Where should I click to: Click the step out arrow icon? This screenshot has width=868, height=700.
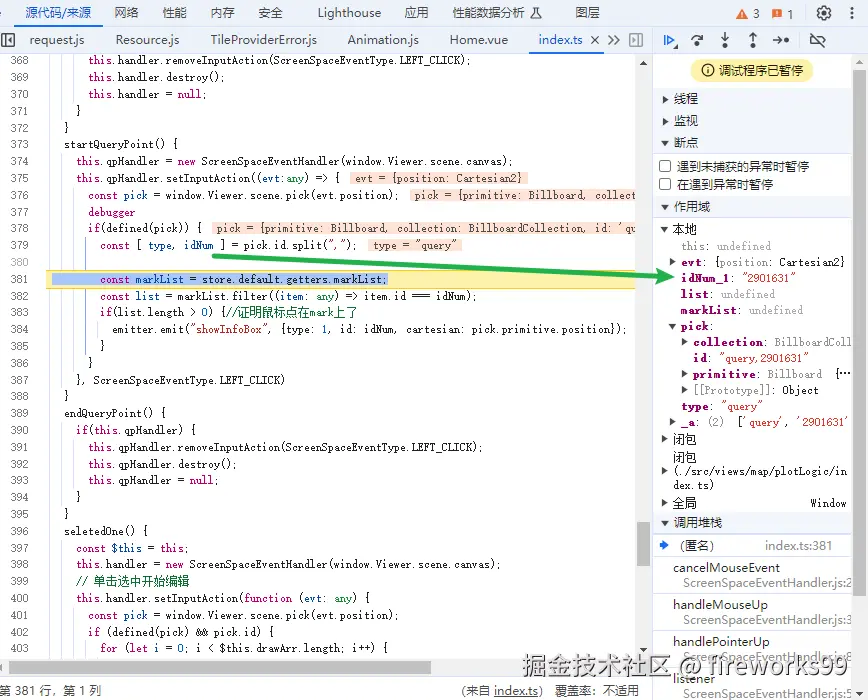[x=753, y=40]
